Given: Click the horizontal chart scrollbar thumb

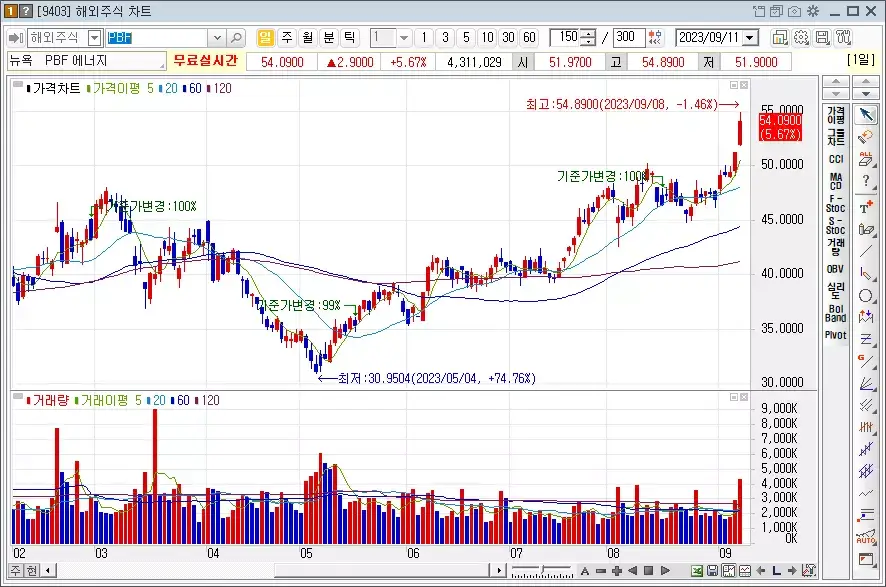Looking at the screenshot, I should click(381, 571).
